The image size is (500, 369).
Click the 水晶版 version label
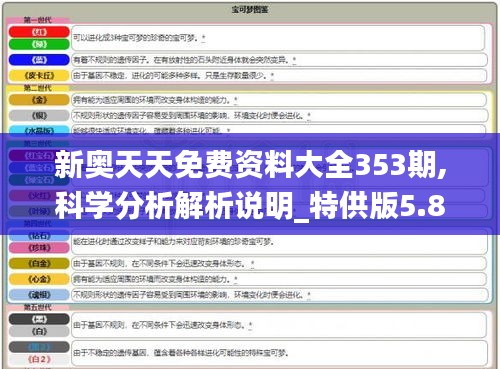click(39, 130)
